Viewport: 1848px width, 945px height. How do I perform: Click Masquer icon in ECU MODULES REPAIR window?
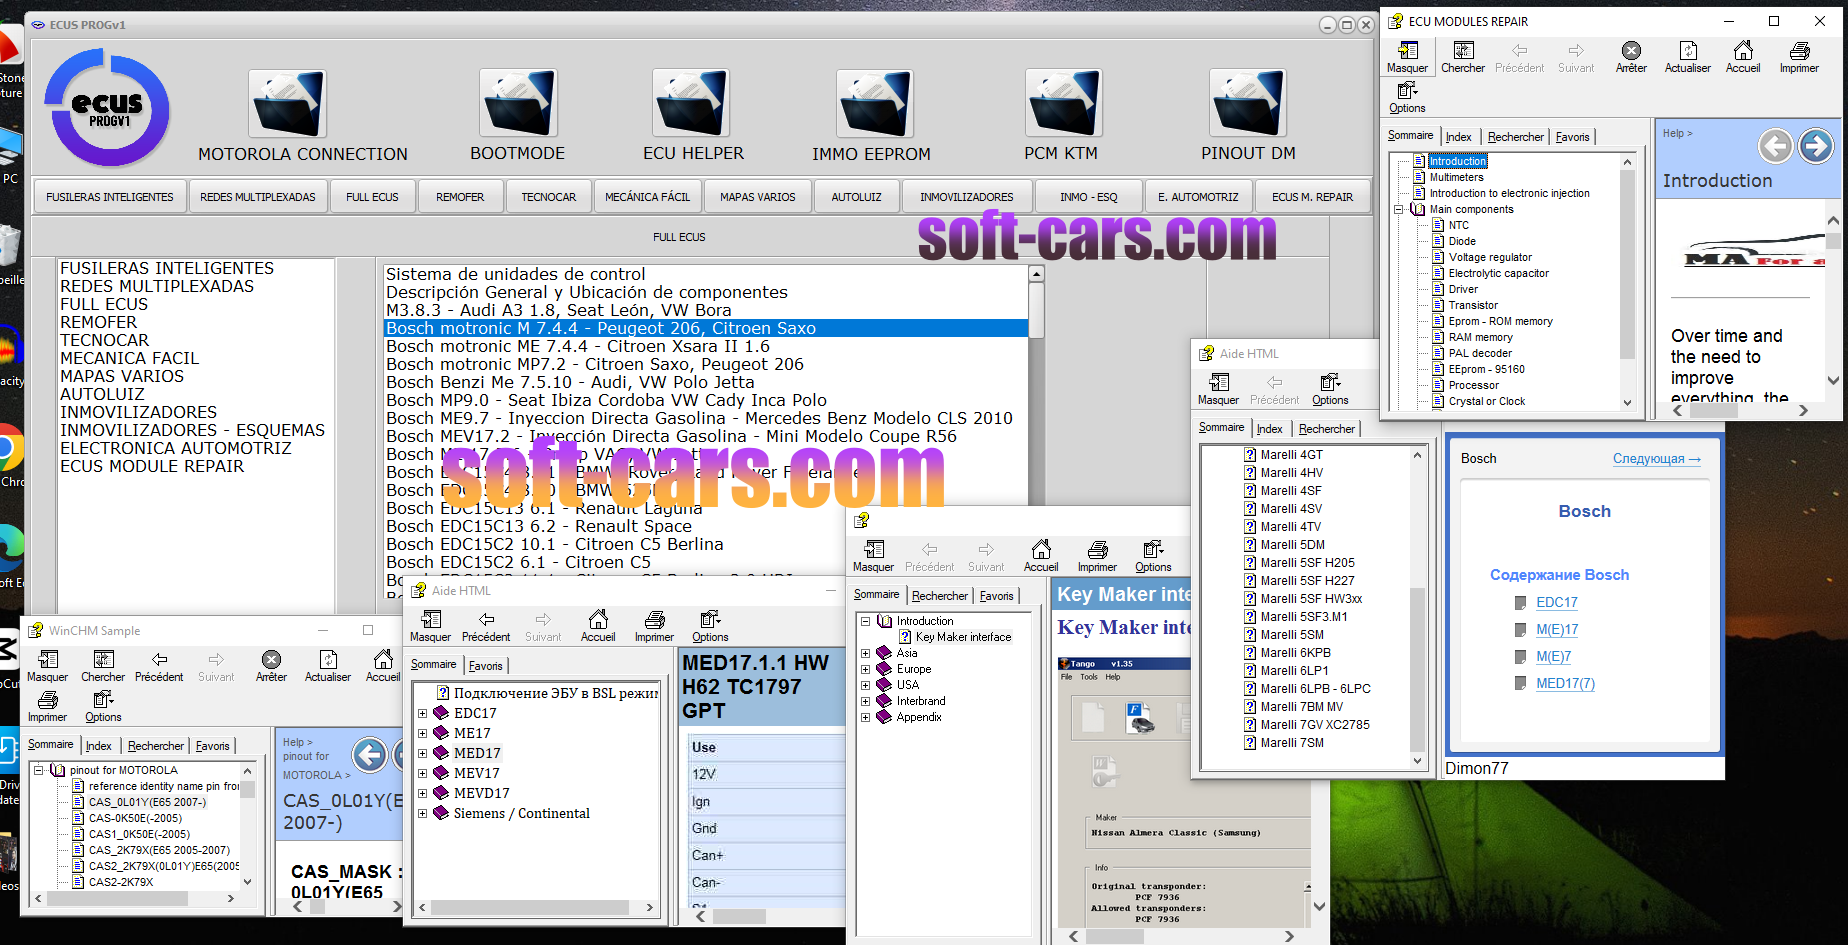tap(1407, 57)
